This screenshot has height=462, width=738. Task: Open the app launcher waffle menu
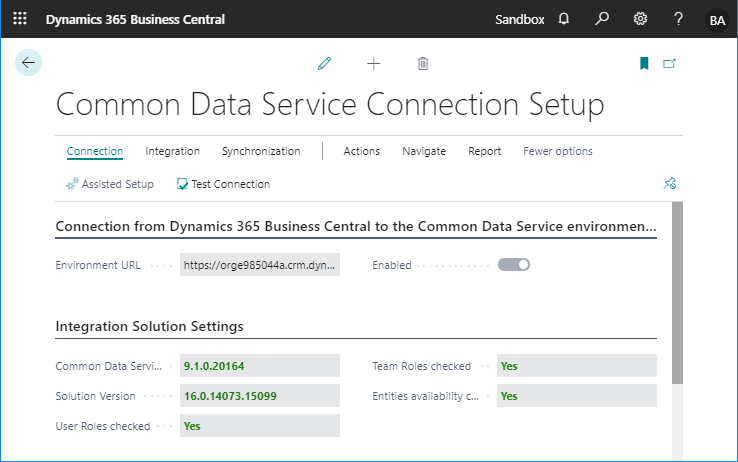coord(20,19)
